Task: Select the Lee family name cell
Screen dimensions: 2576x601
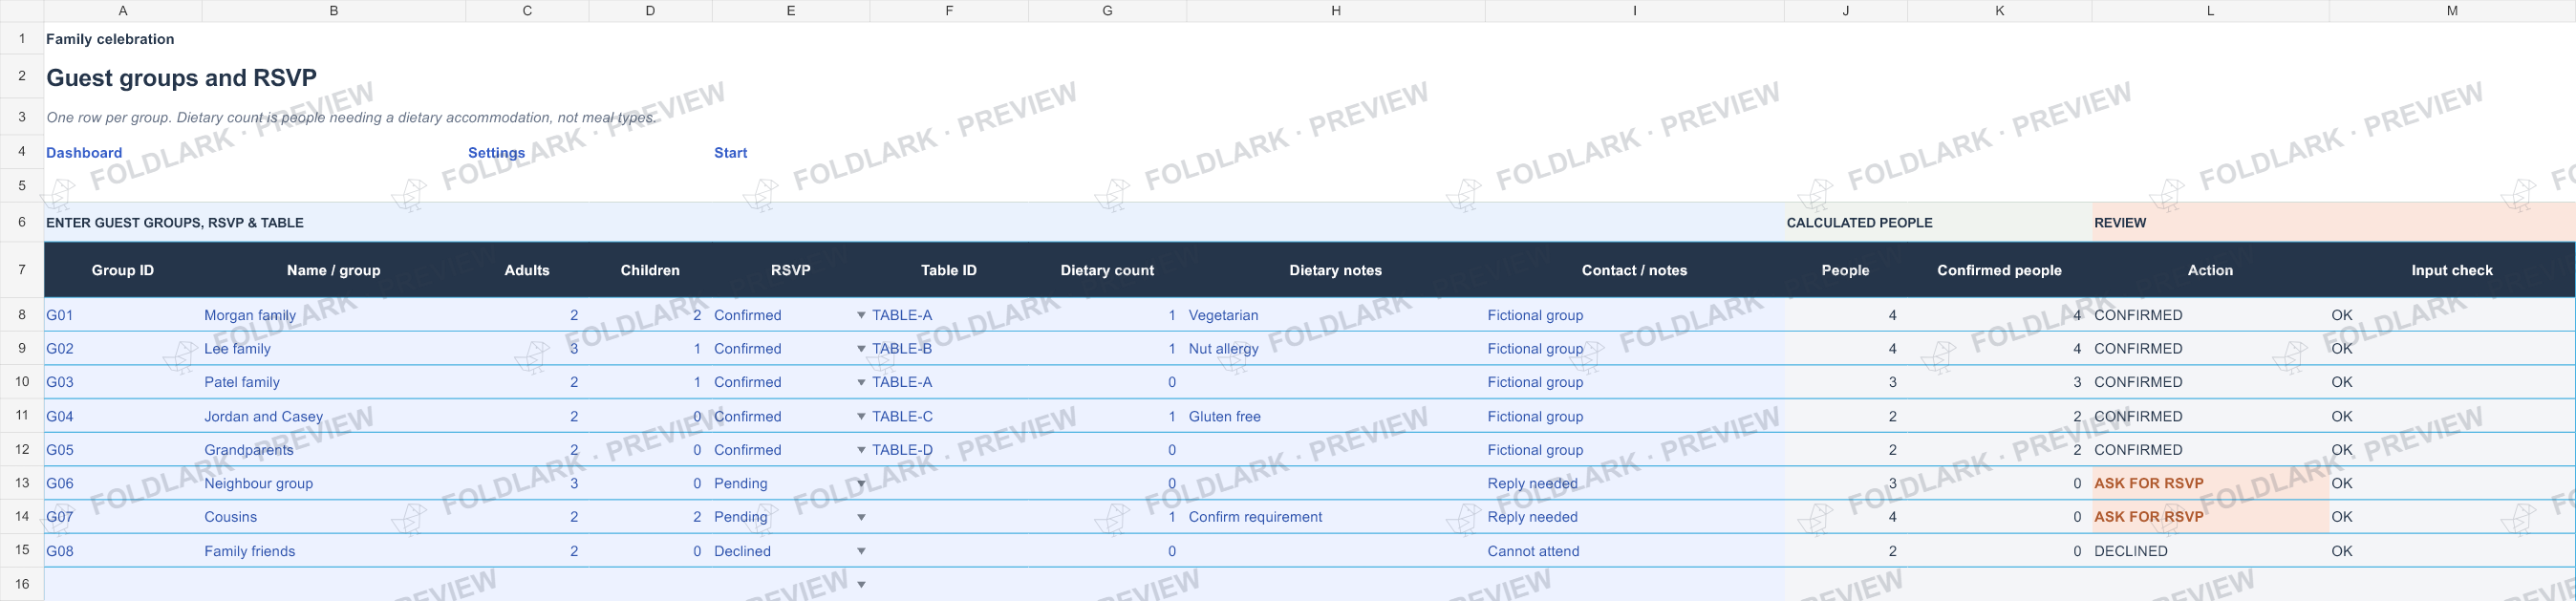Action: (x=334, y=349)
